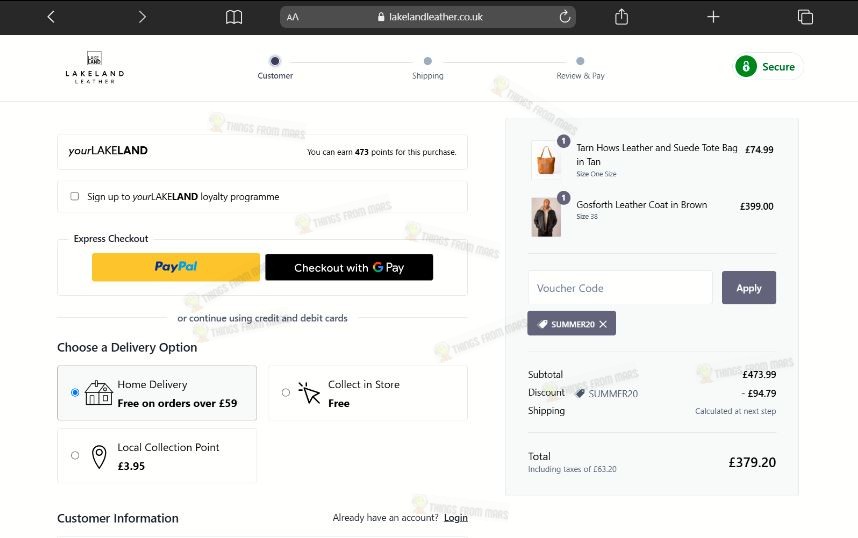Open the share sheet icon

point(621,17)
